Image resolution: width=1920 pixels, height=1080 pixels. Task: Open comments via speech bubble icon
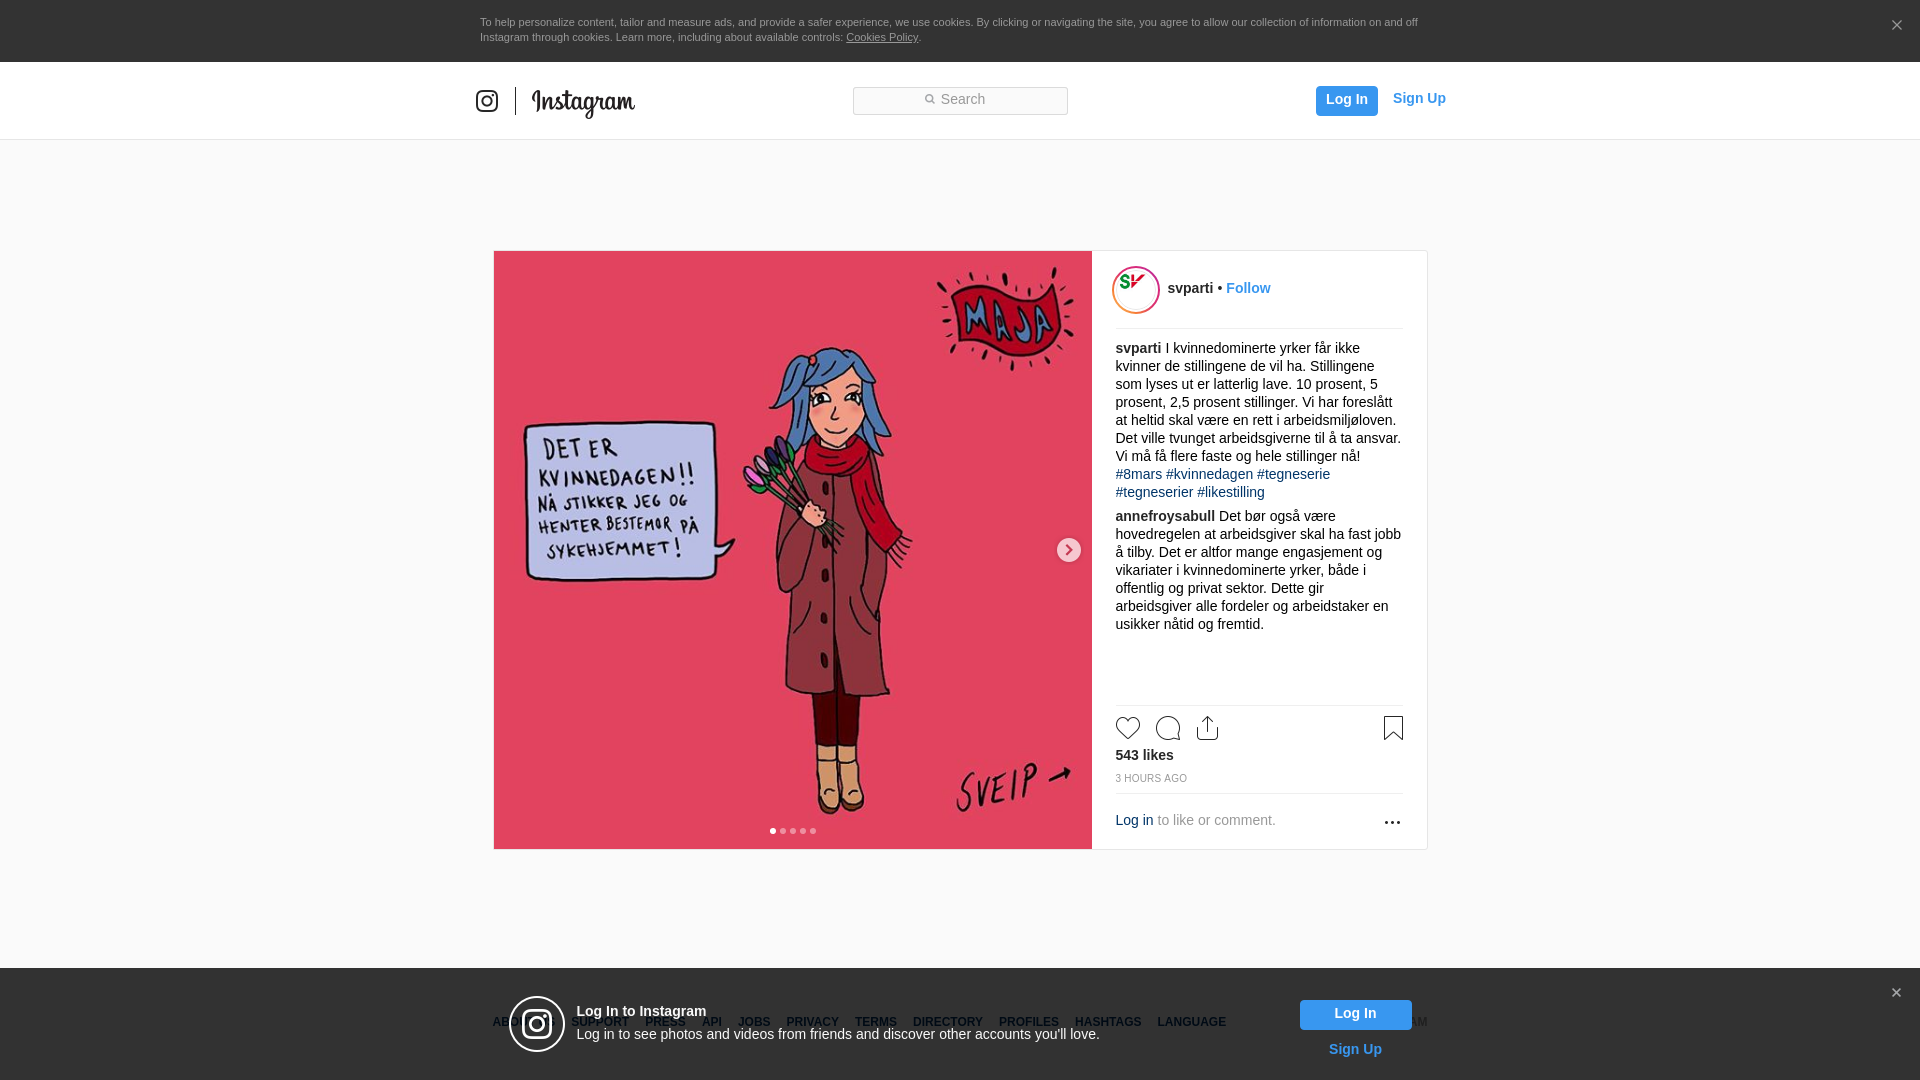tap(1168, 728)
